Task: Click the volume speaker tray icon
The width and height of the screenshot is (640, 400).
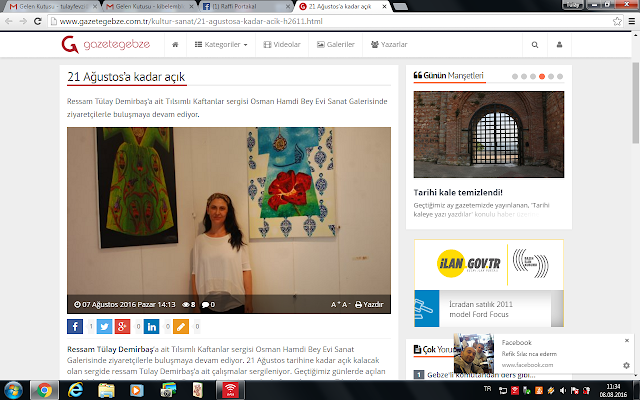Action: click(563, 391)
